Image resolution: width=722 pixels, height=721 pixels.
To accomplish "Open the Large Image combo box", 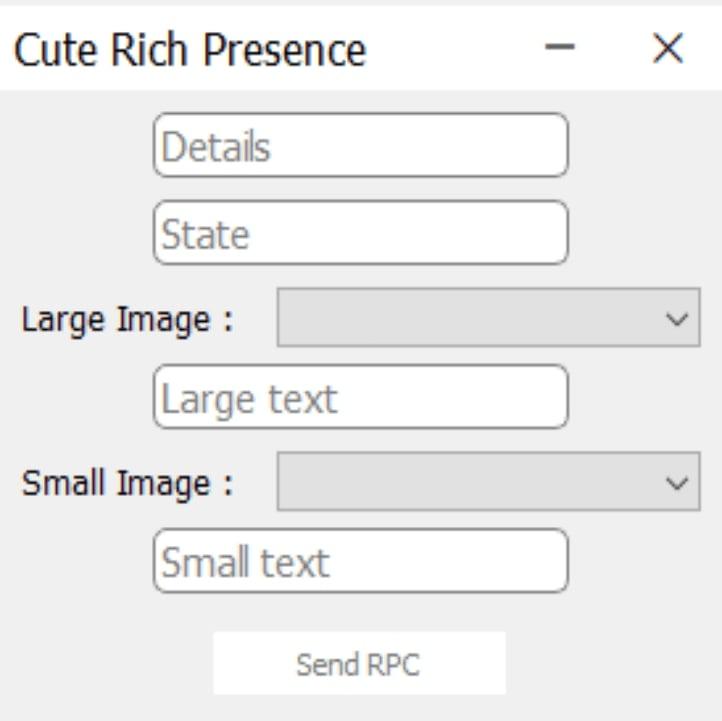I will (x=487, y=318).
